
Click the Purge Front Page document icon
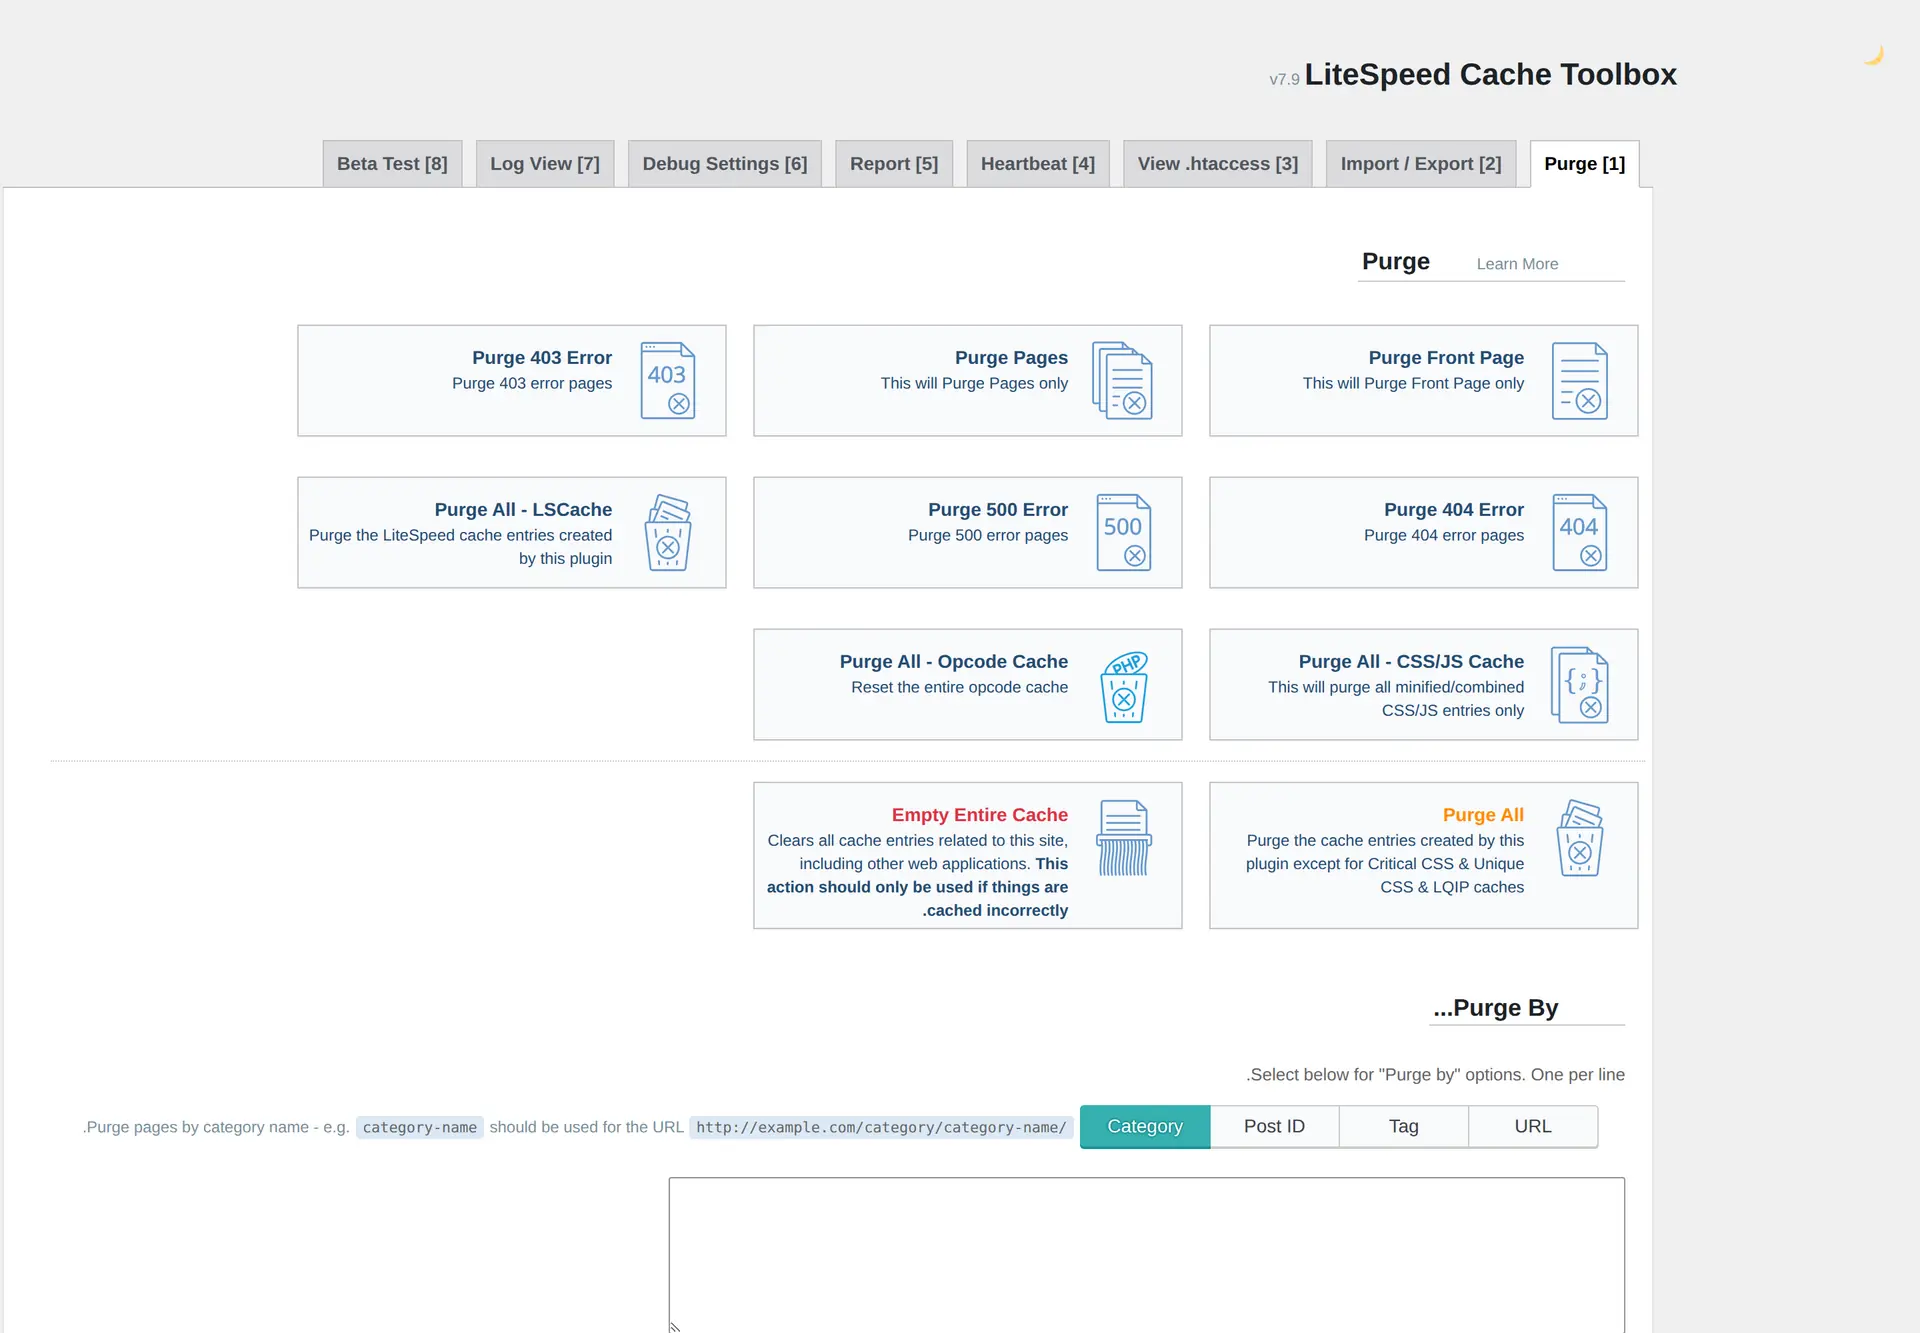(1580, 380)
